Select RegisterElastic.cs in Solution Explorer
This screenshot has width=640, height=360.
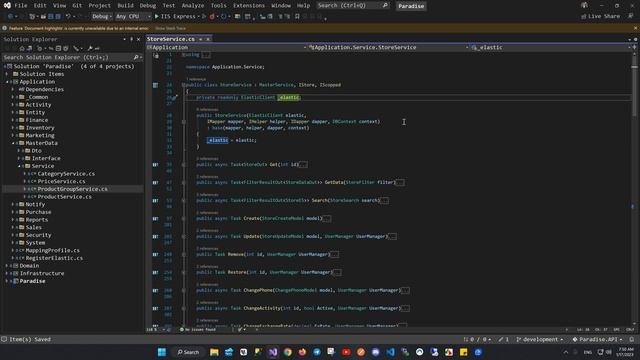54,258
